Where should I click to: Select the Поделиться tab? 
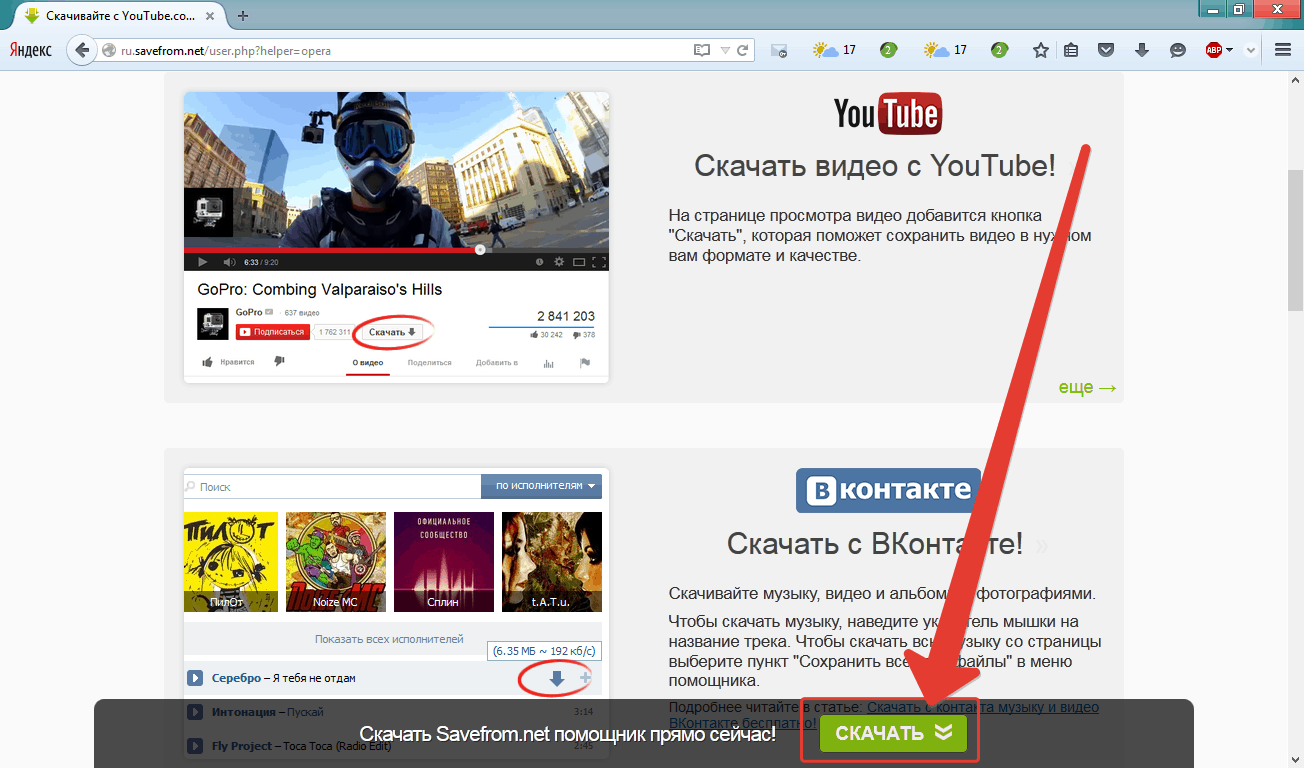[430, 363]
